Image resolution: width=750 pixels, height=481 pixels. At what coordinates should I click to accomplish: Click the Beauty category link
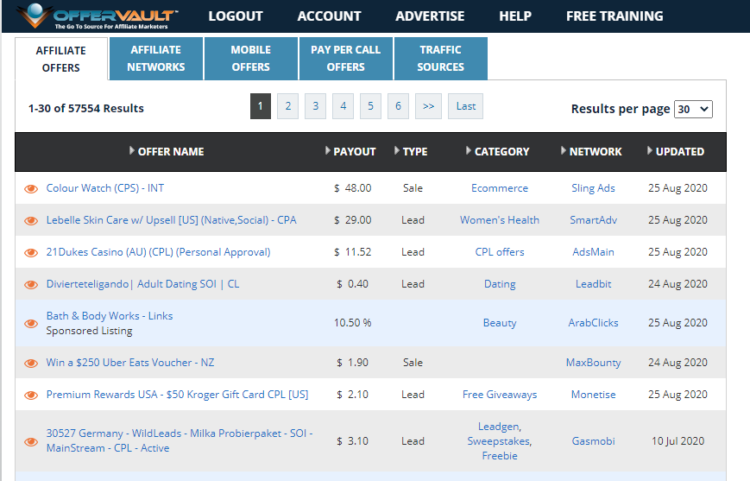[x=499, y=323]
